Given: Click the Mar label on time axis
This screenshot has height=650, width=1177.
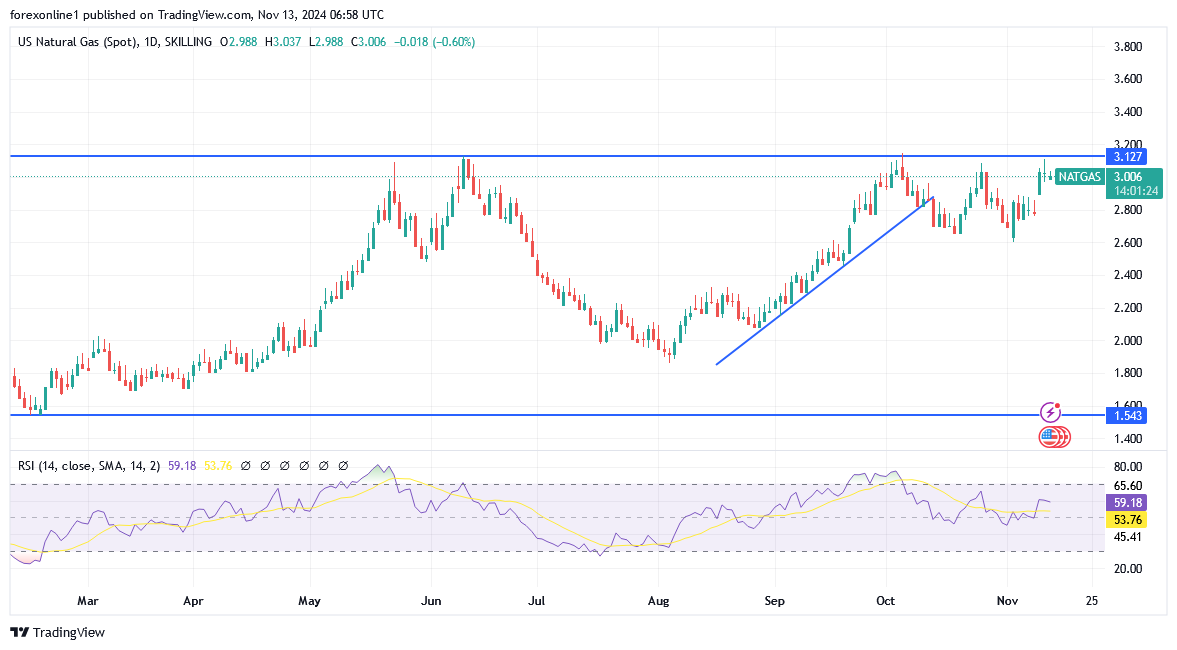Looking at the screenshot, I should point(88,600).
